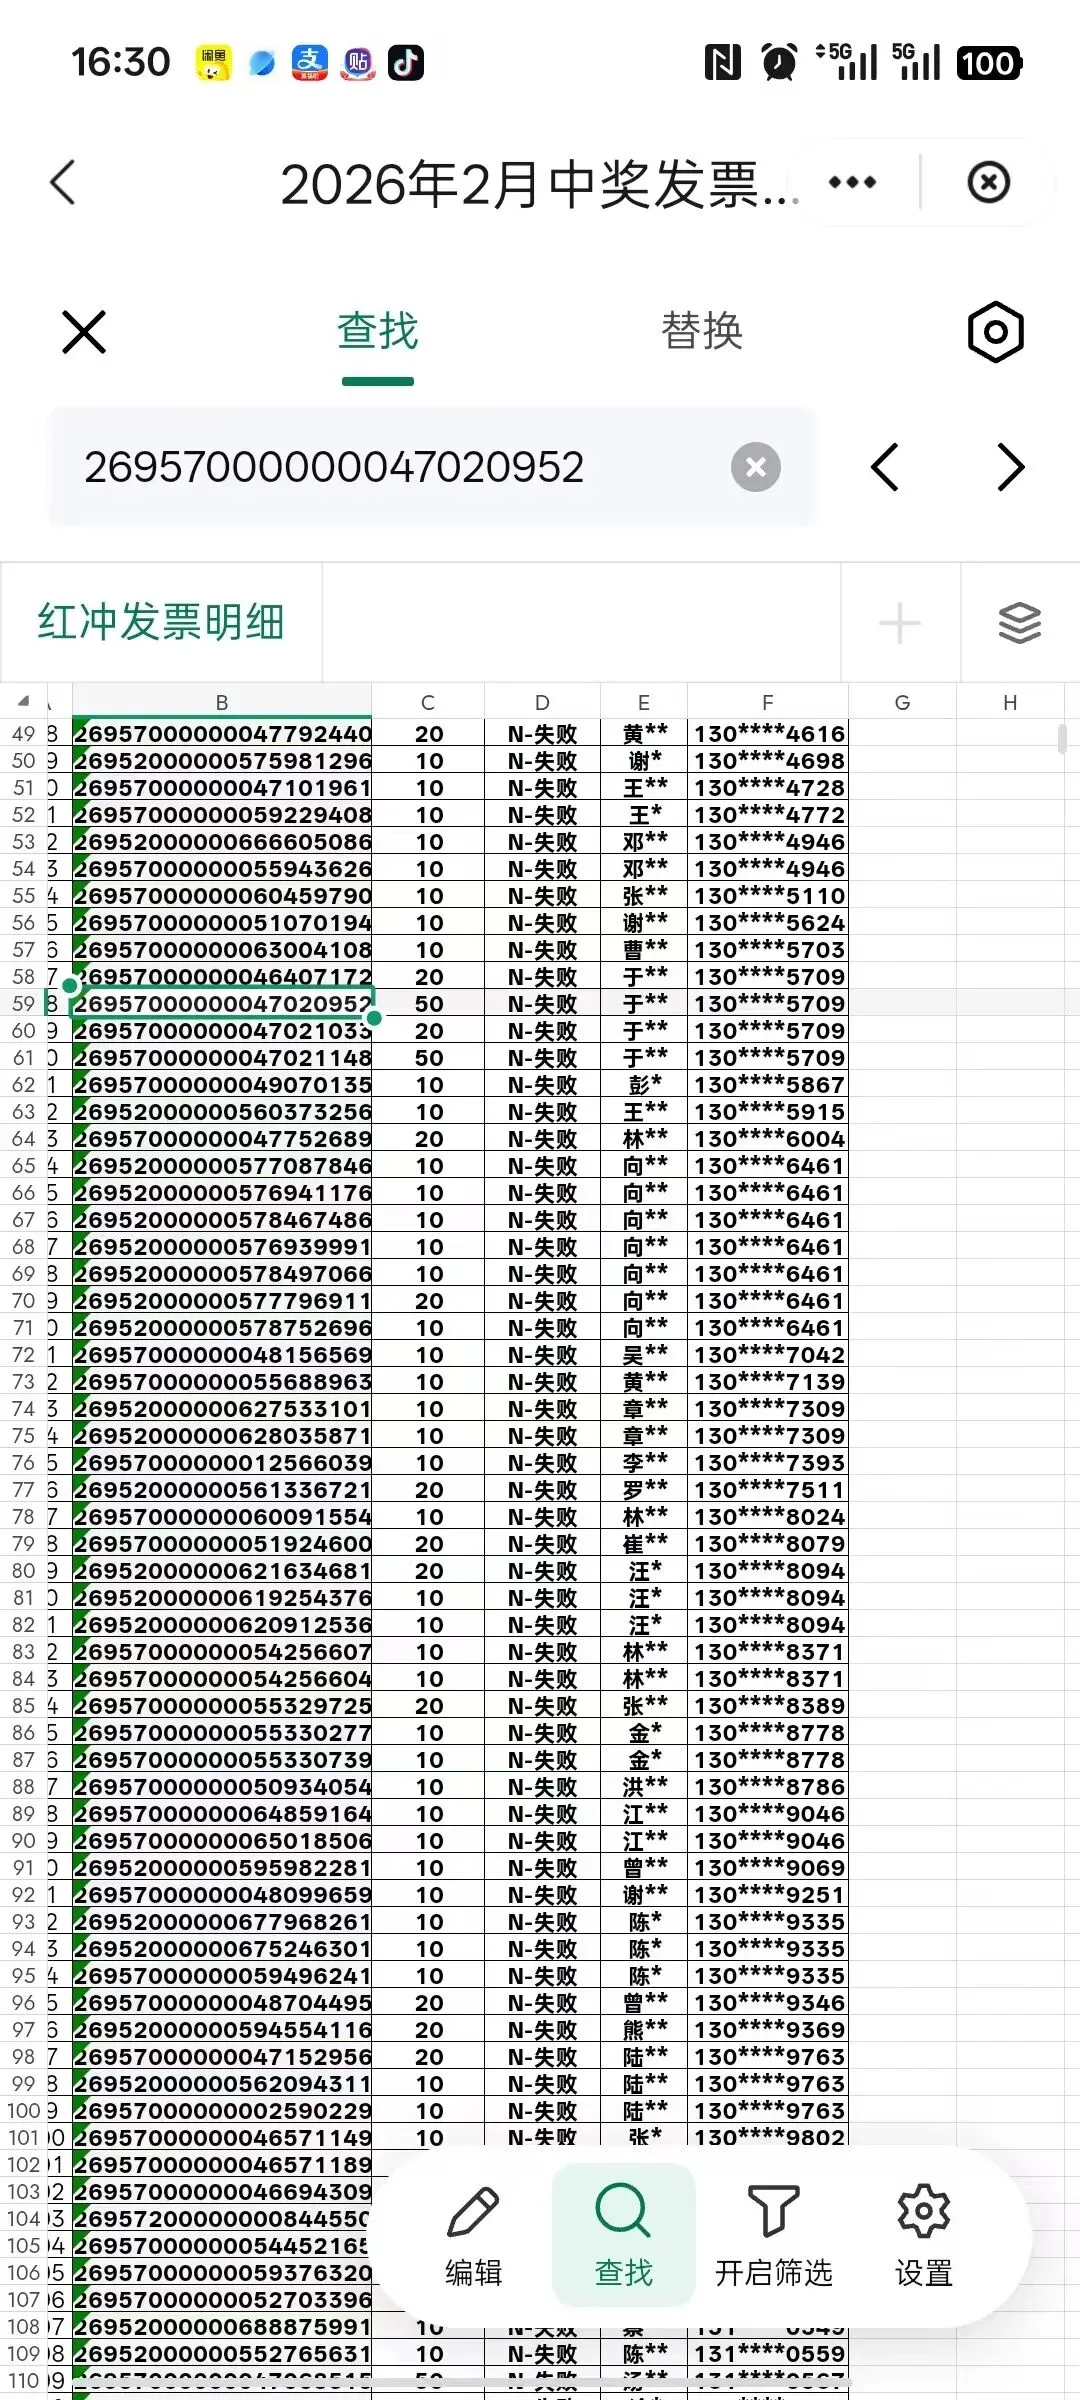Switch to the 替换 tab
The height and width of the screenshot is (2400, 1080).
click(702, 332)
